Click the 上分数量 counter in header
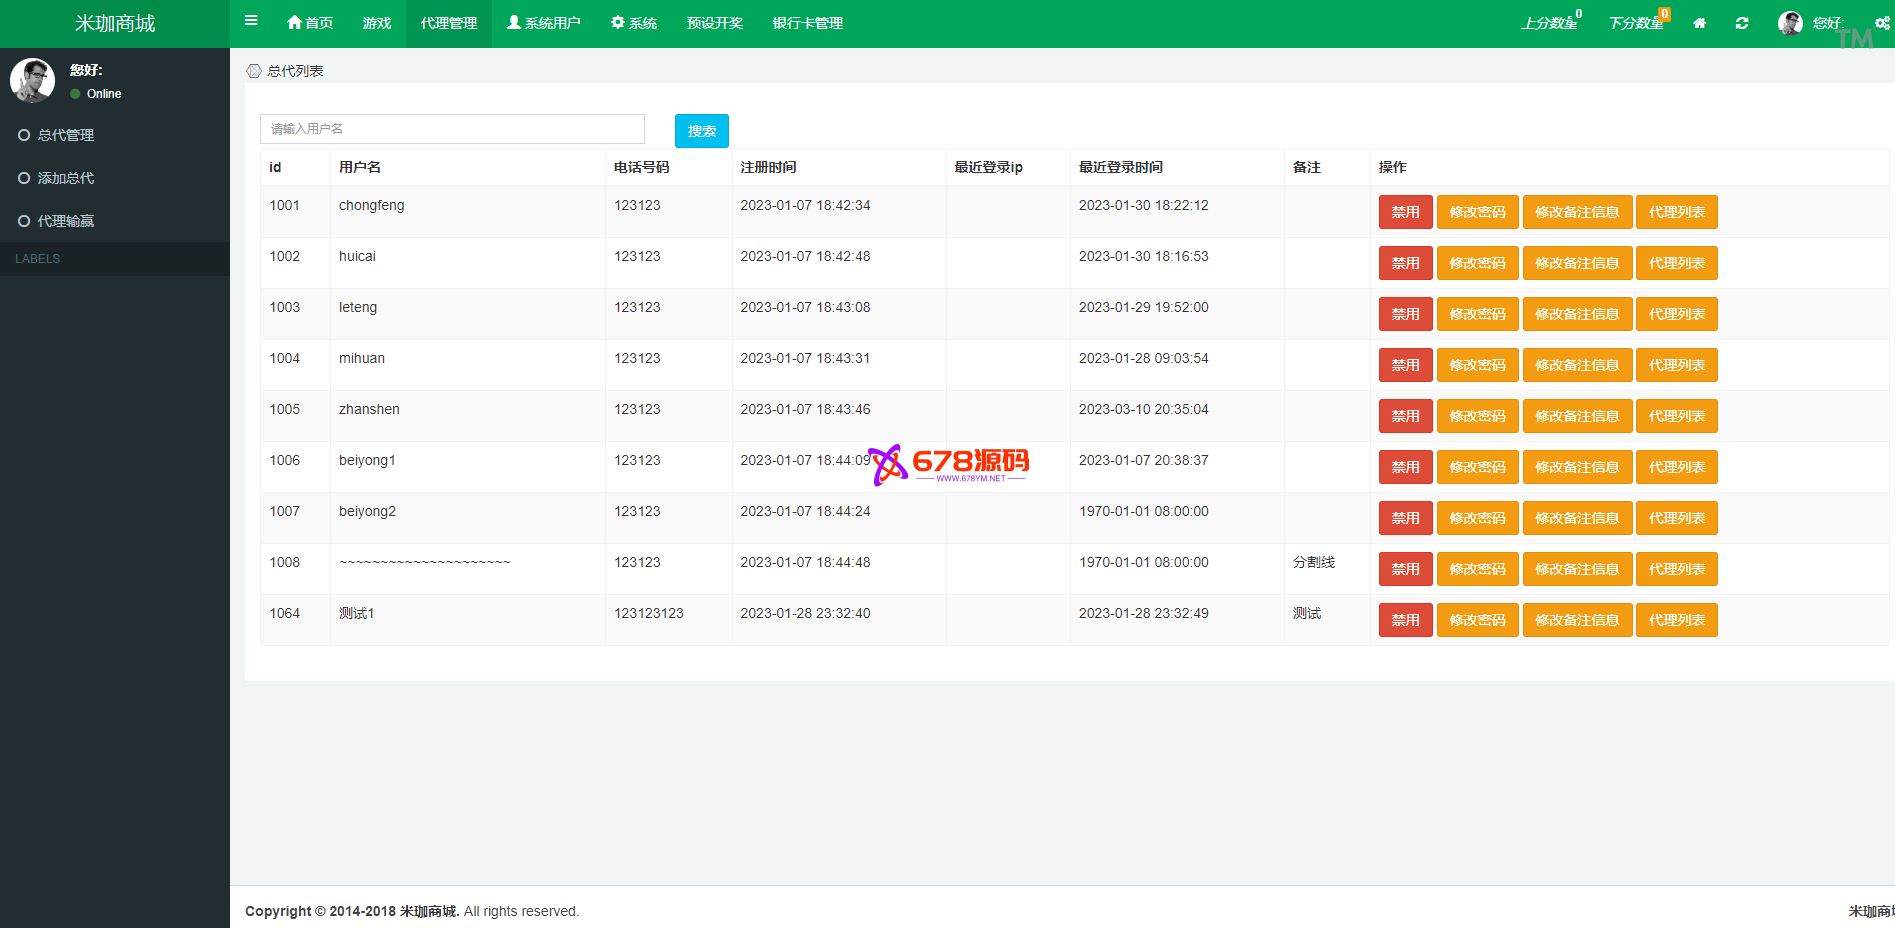 coord(1550,23)
